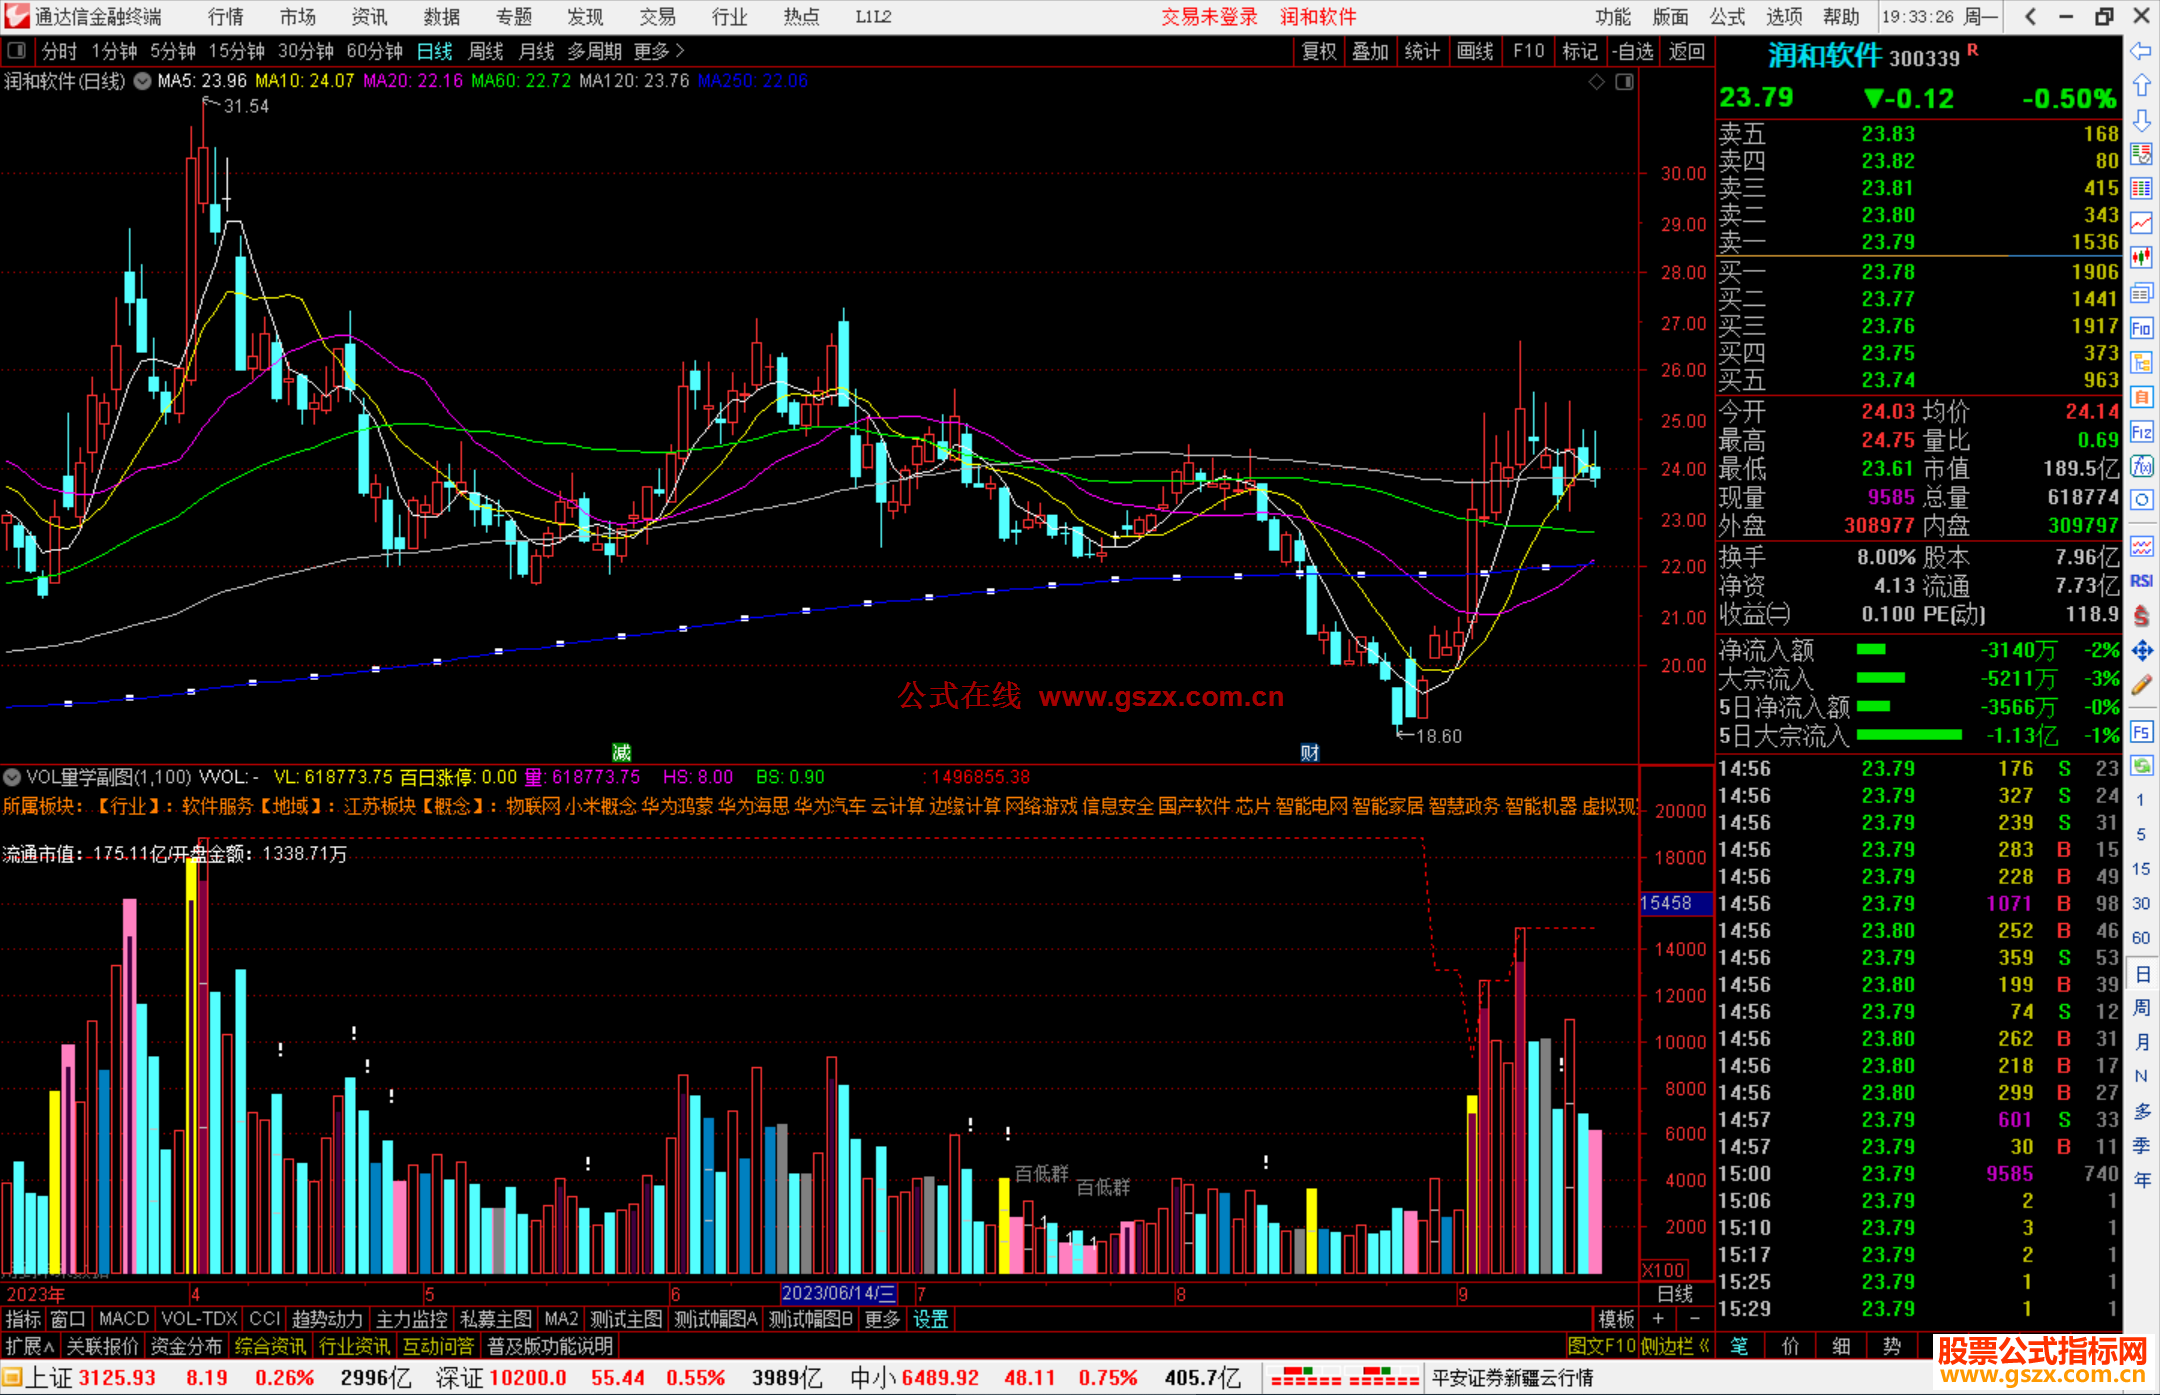Click the back arrow sidebar icon
Image resolution: width=2160 pixels, height=1395 pixels.
tap(2141, 51)
